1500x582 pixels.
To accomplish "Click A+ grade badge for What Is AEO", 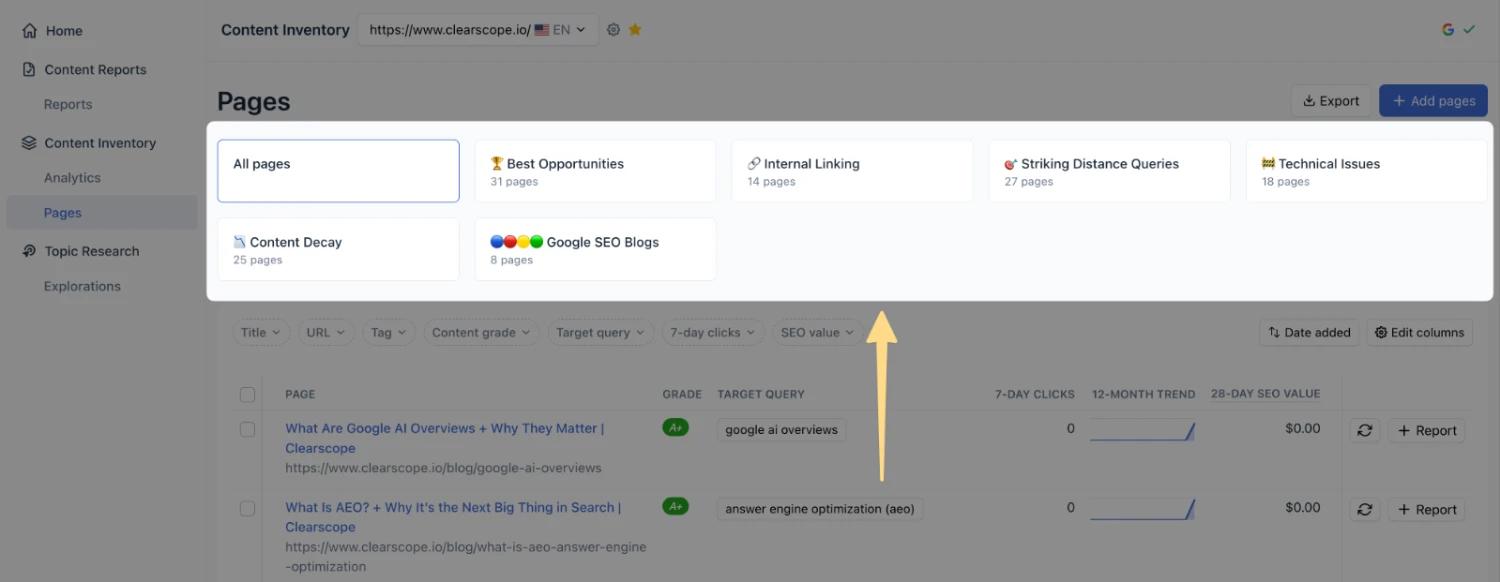I will 676,506.
